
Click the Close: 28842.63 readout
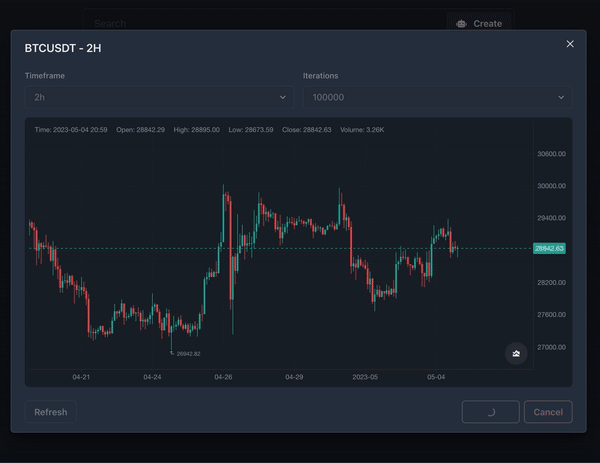(x=307, y=130)
